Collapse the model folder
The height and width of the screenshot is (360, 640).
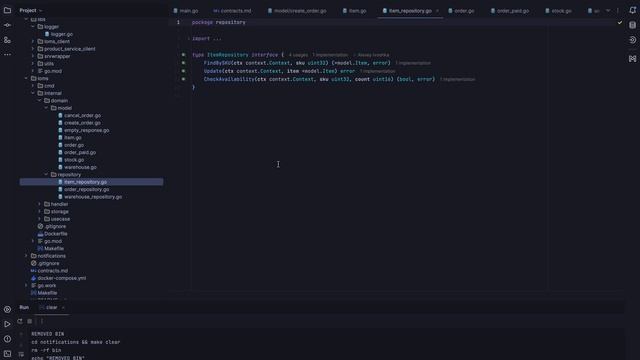pos(46,108)
